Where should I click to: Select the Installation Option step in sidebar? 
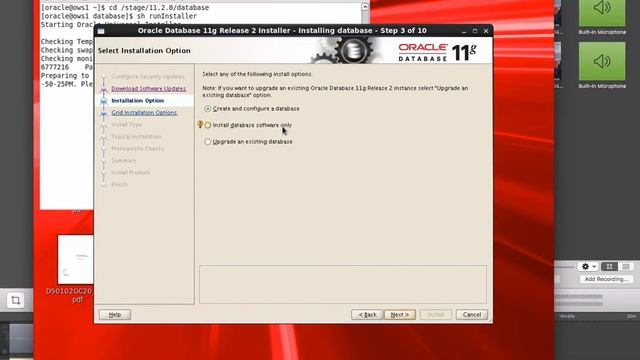point(138,100)
